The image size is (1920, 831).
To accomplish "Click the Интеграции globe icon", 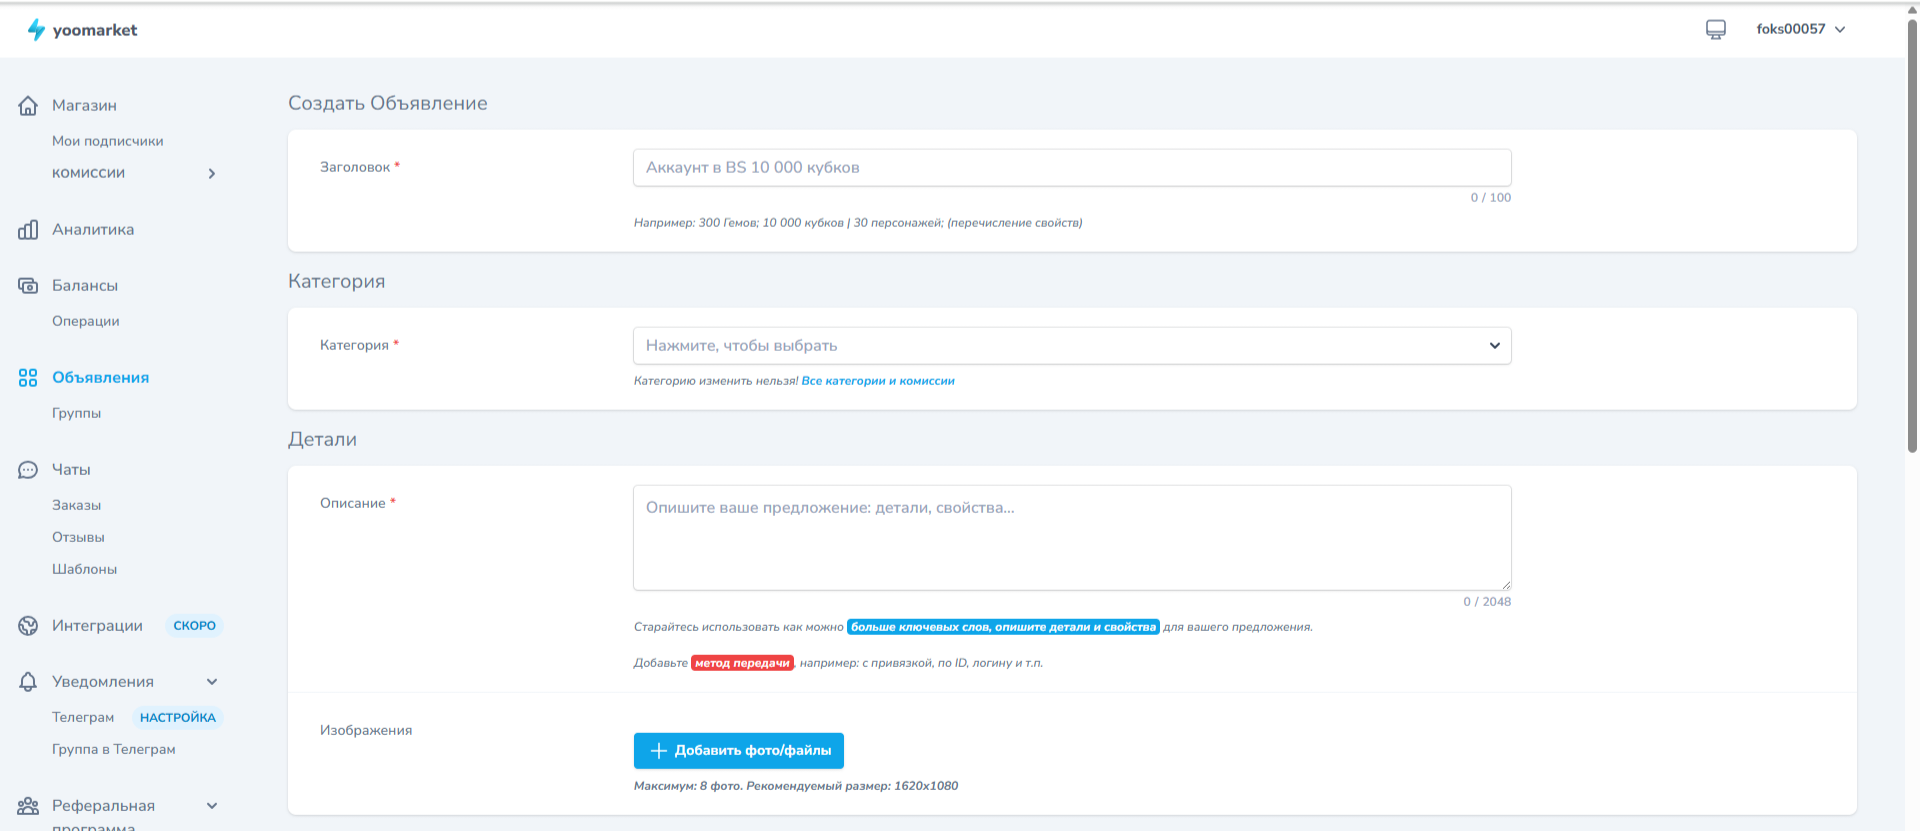I will click(x=28, y=626).
